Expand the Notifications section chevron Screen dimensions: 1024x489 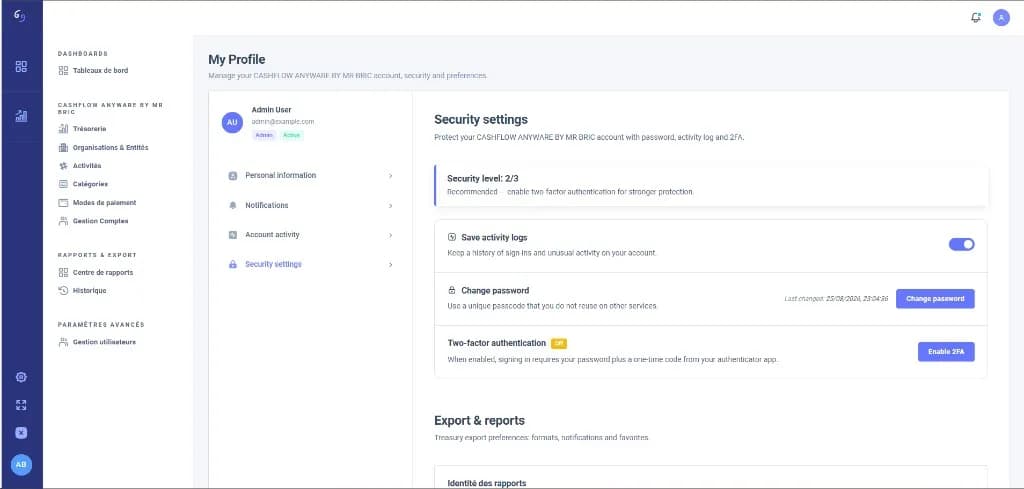point(391,206)
